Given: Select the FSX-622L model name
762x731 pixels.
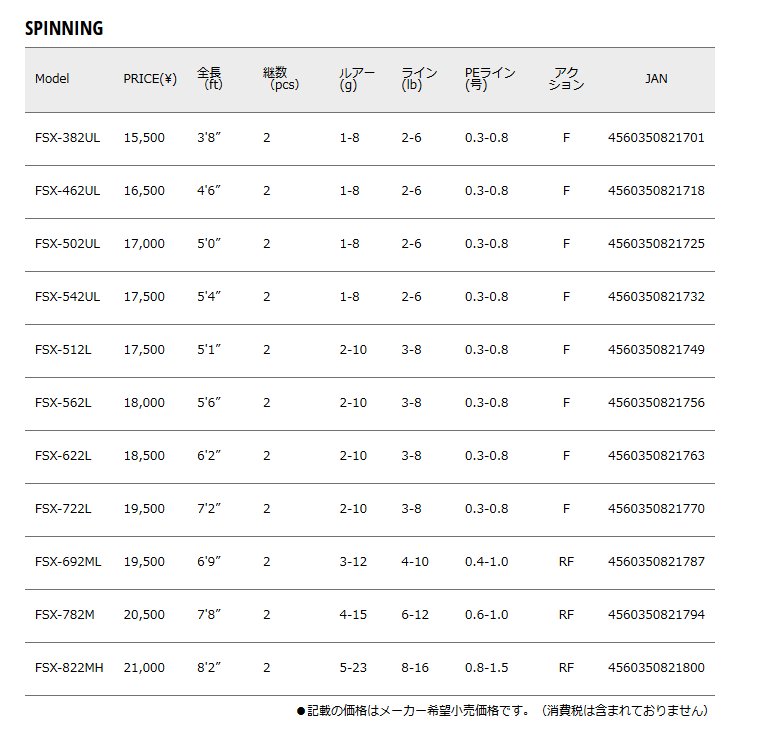Looking at the screenshot, I should click(x=63, y=456).
